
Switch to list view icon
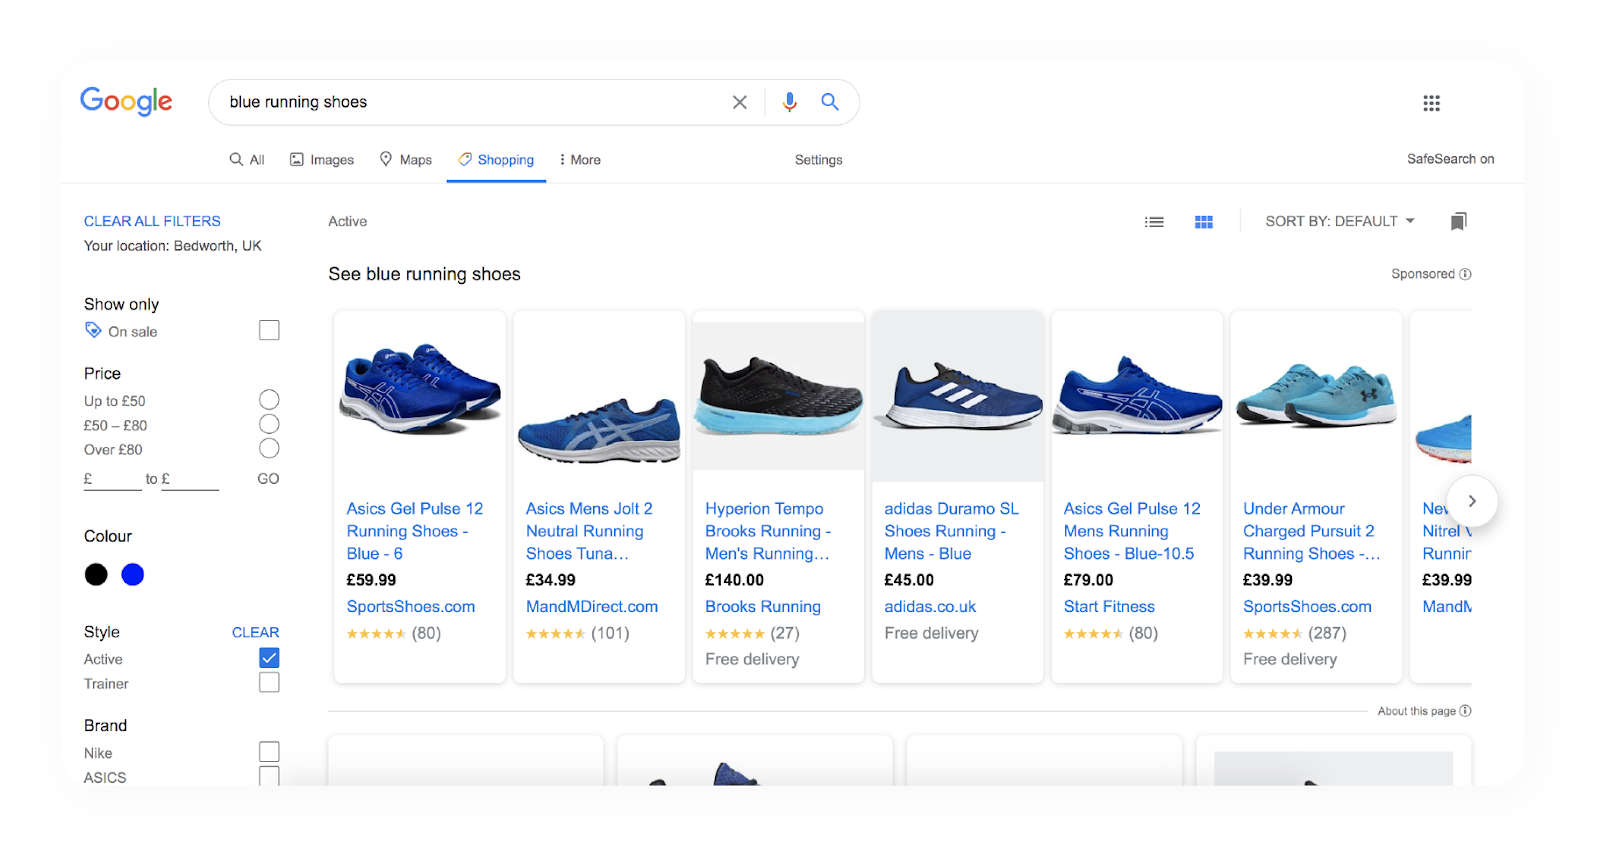pyautogui.click(x=1155, y=222)
